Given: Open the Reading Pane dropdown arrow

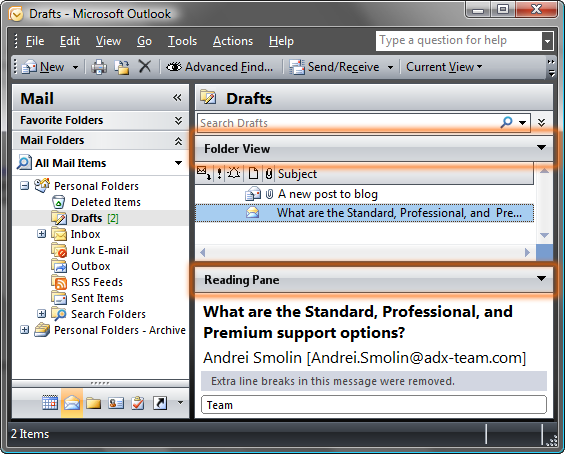Looking at the screenshot, I should pyautogui.click(x=541, y=279).
